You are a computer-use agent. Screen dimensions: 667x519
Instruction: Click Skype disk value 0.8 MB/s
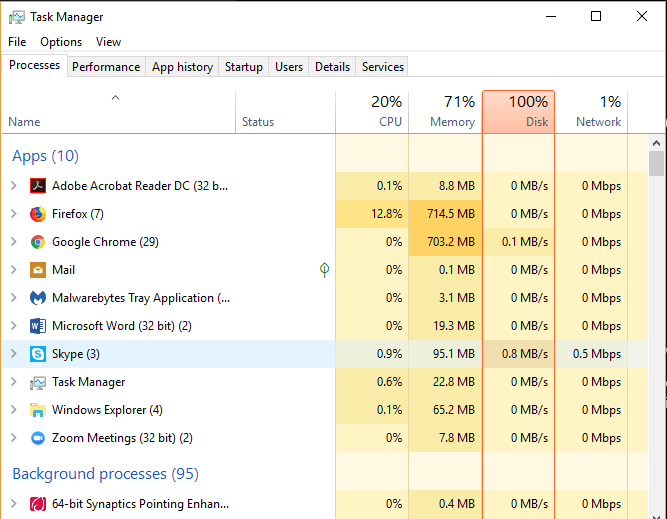[x=525, y=354]
